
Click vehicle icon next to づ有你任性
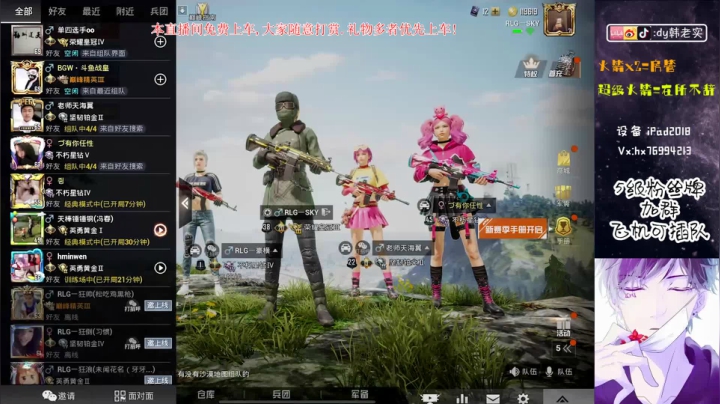[424, 205]
